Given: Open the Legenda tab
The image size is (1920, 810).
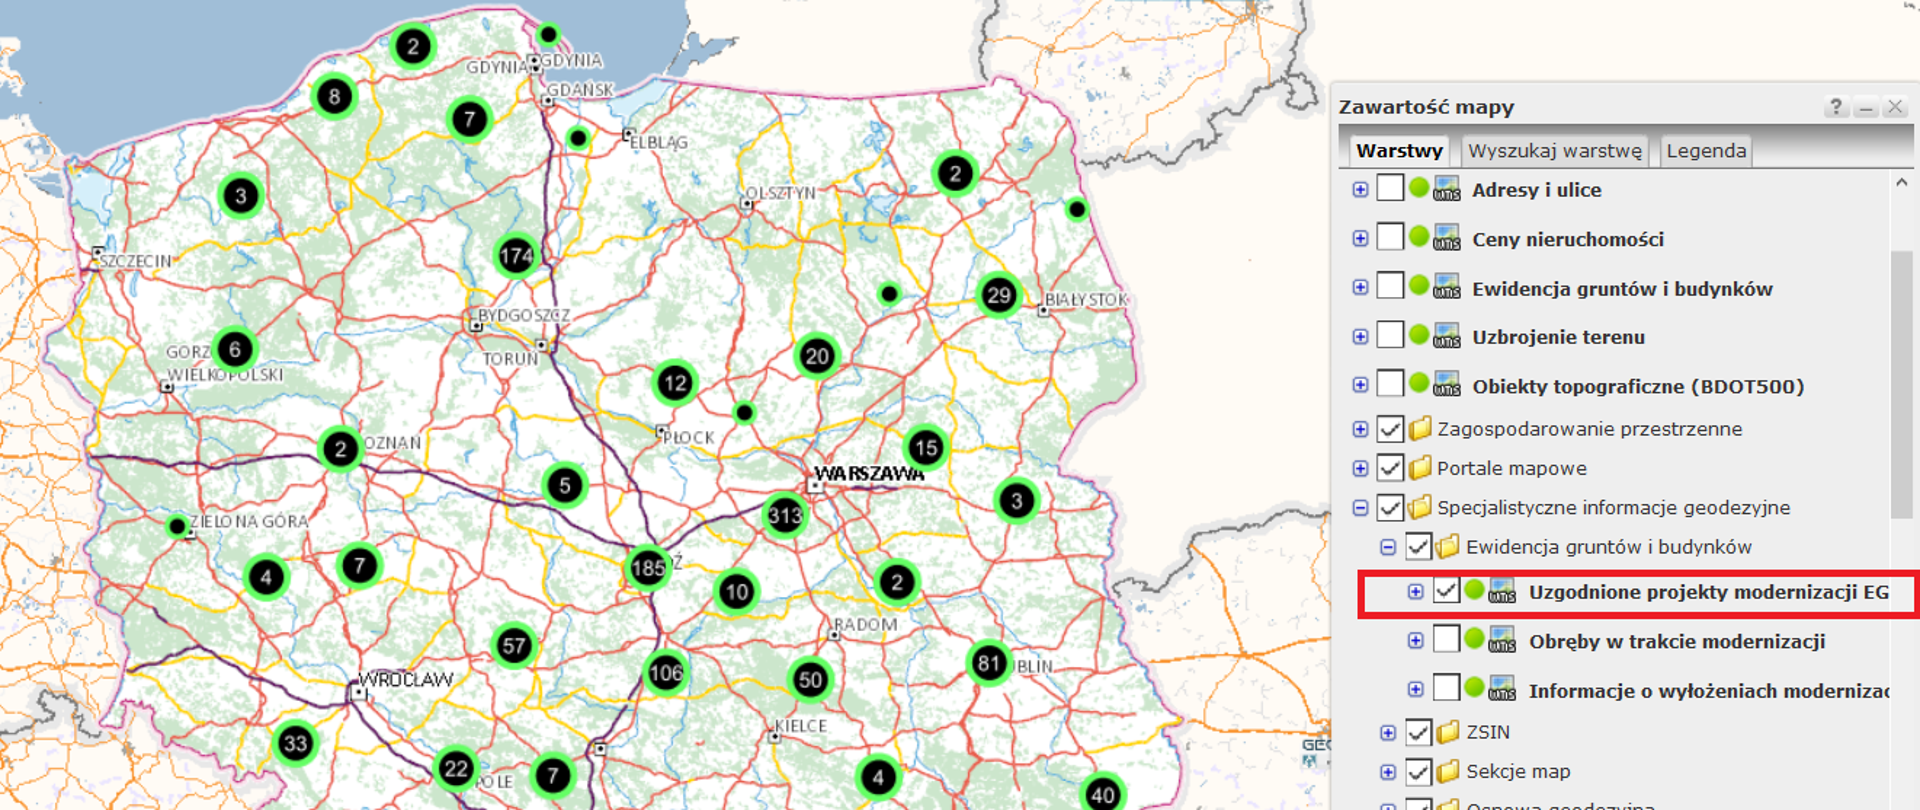Looking at the screenshot, I should pos(1705,151).
